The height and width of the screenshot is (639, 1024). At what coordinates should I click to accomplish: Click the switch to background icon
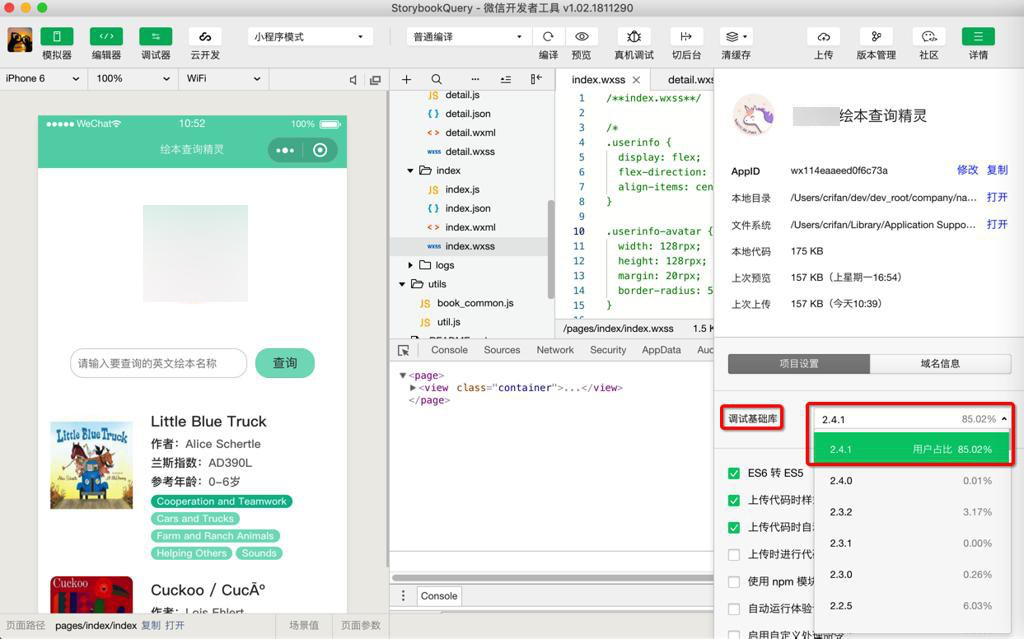point(686,37)
